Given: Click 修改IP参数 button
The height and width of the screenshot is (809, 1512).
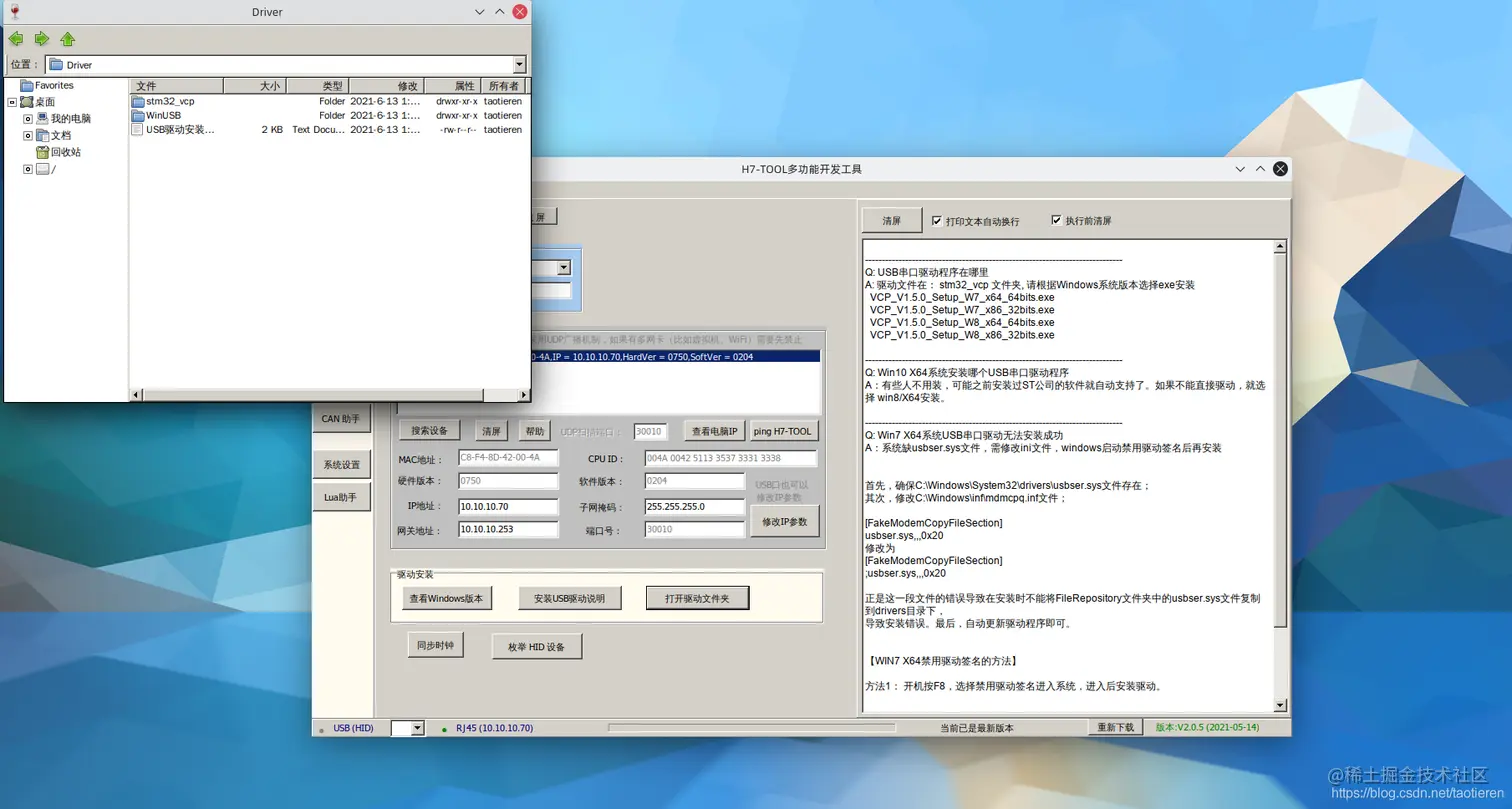Looking at the screenshot, I should (785, 522).
